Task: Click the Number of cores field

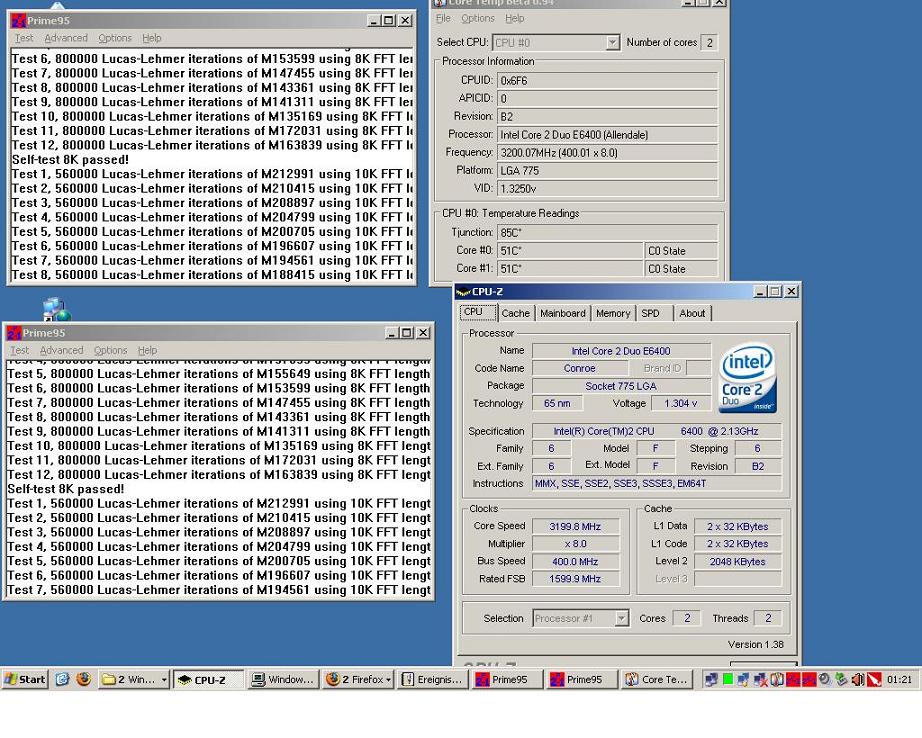Action: 710,43
